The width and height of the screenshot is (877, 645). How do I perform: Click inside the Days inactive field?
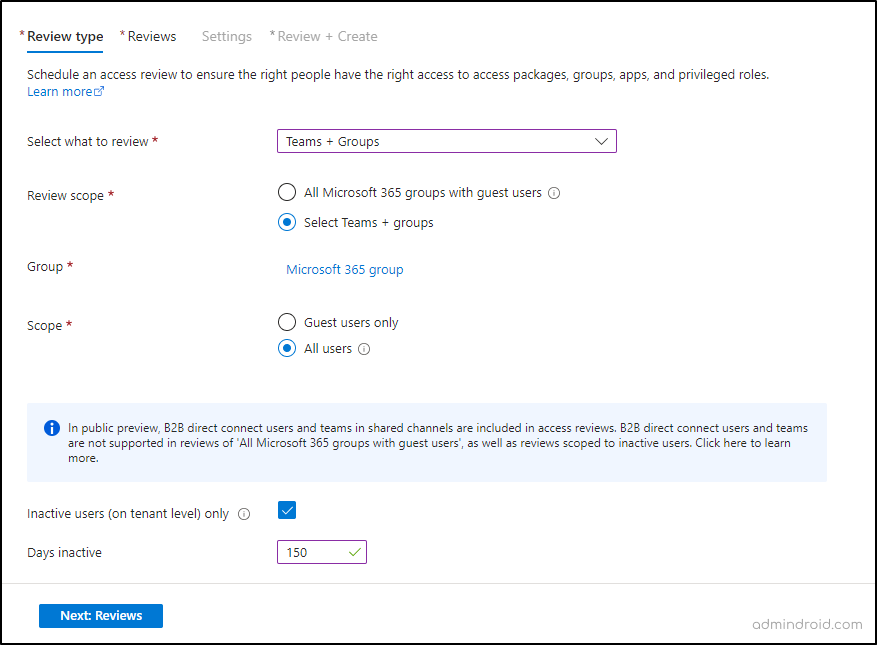pyautogui.click(x=322, y=552)
